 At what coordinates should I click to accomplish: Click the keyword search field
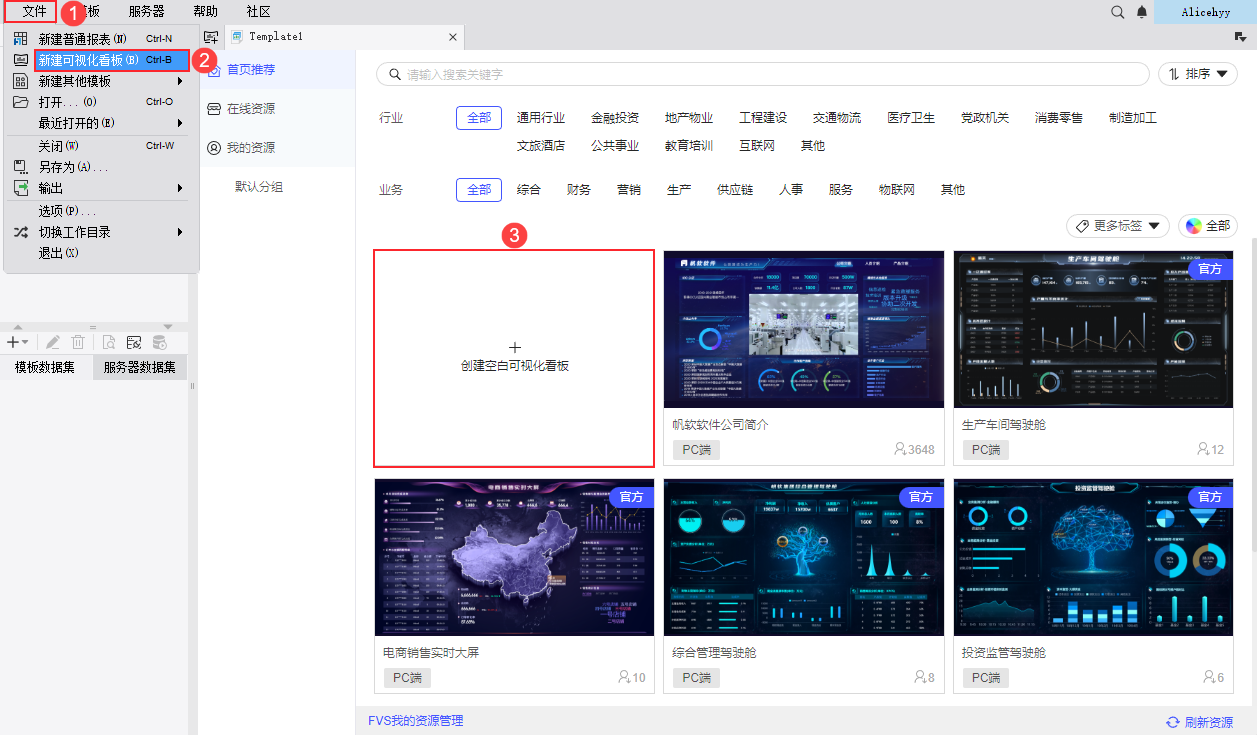coord(763,74)
